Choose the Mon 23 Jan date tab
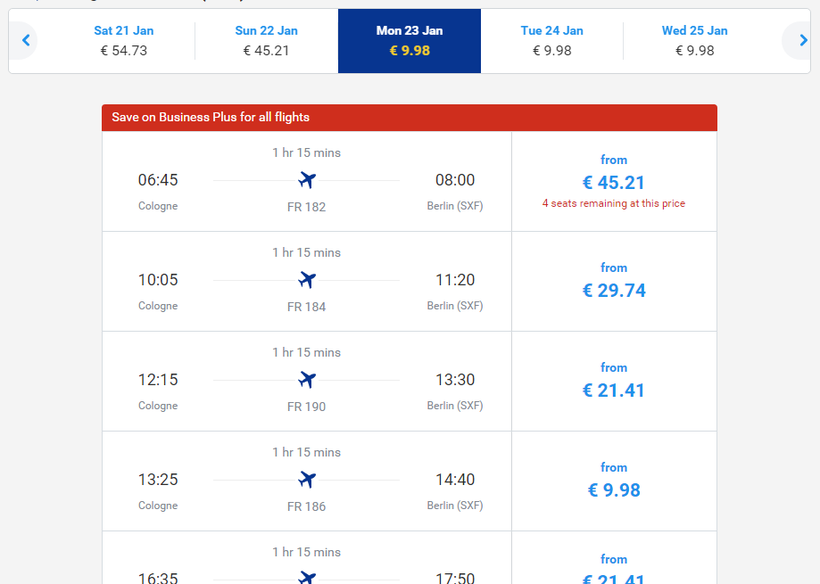 (x=409, y=41)
